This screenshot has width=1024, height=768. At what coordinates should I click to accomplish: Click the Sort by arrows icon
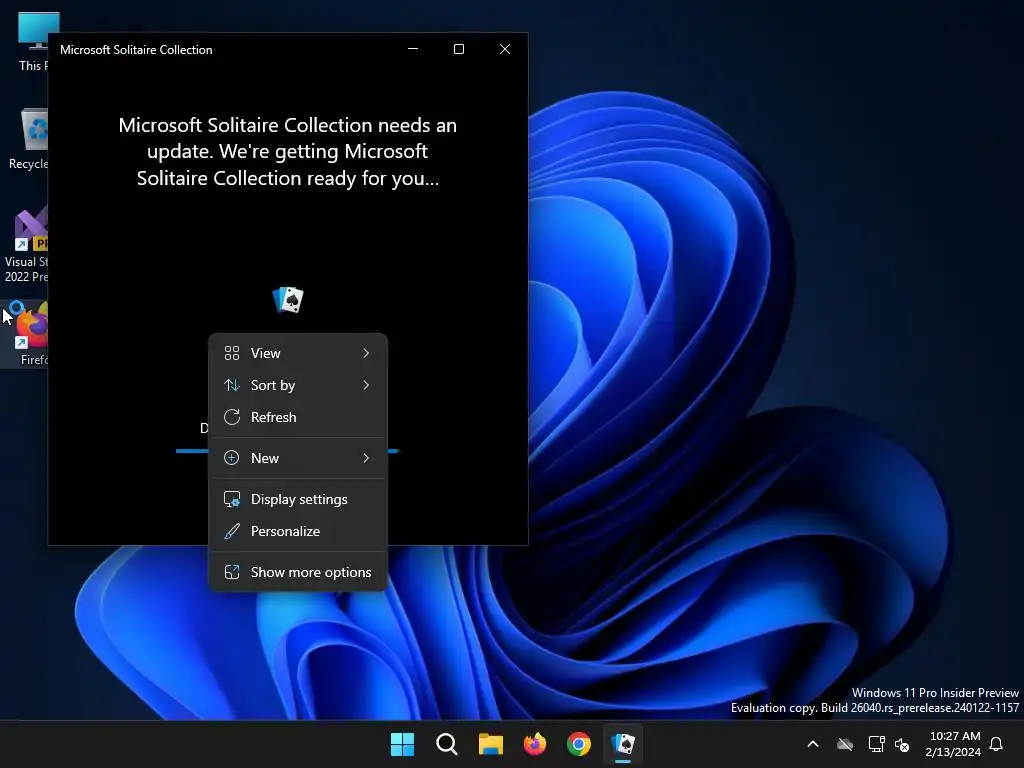tap(232, 385)
